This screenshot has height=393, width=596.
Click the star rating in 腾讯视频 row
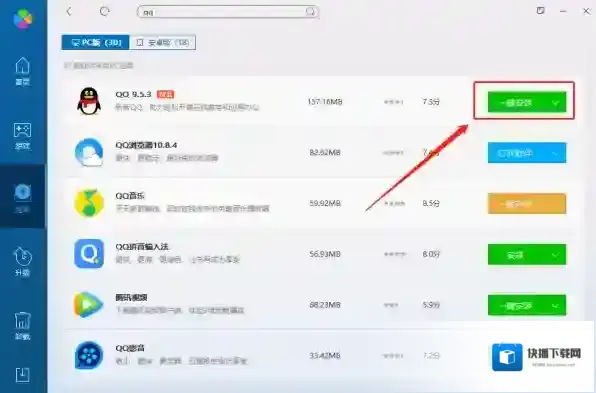tap(391, 305)
